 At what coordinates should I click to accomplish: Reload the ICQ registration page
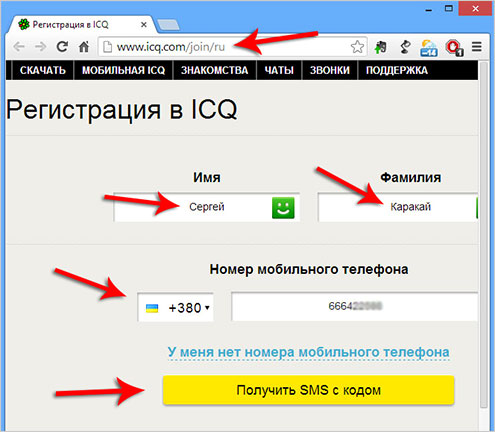pyautogui.click(x=62, y=47)
